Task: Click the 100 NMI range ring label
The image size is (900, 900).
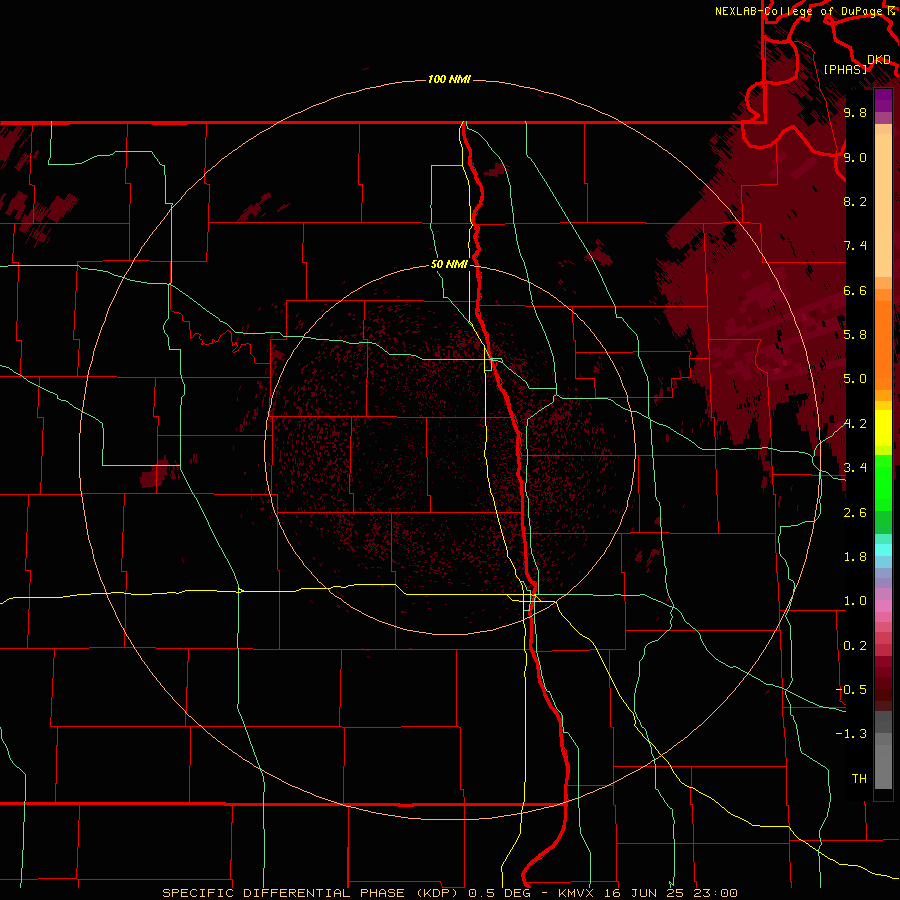Action: (x=449, y=79)
